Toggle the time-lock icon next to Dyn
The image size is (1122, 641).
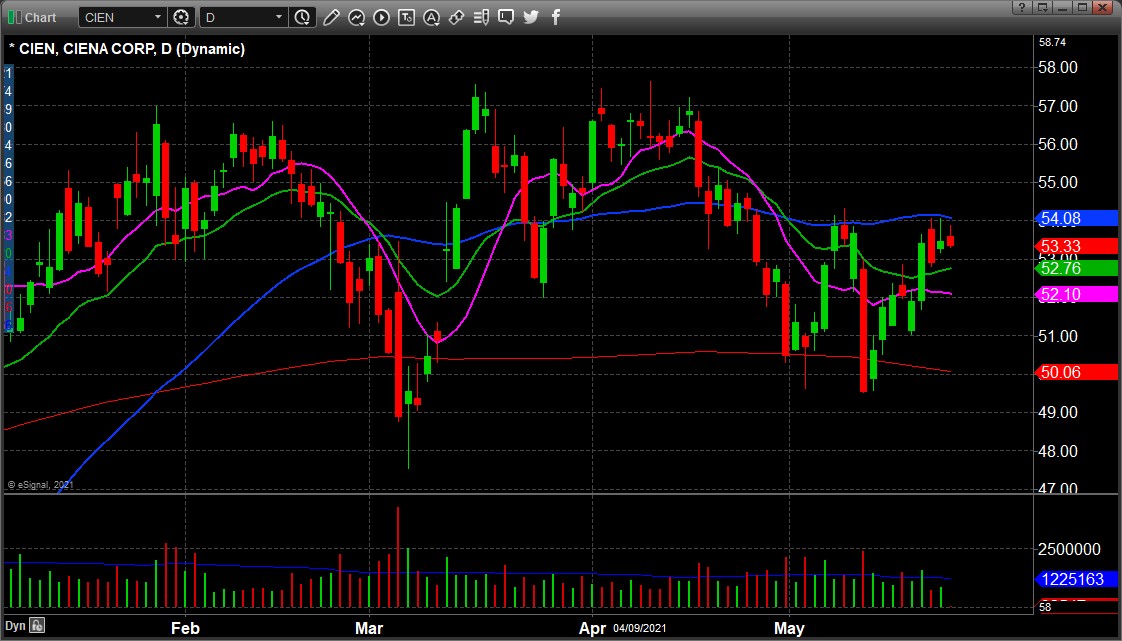click(37, 625)
